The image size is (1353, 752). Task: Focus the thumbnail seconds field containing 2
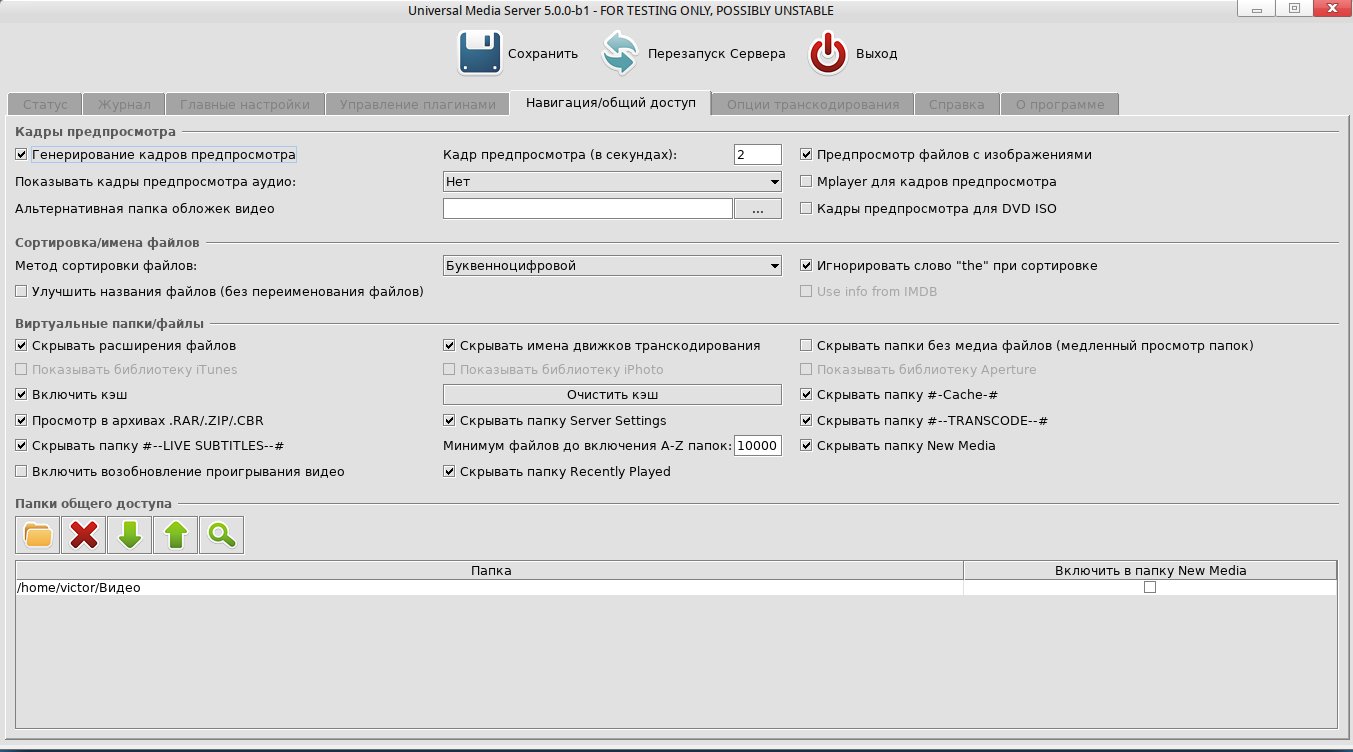pos(758,155)
